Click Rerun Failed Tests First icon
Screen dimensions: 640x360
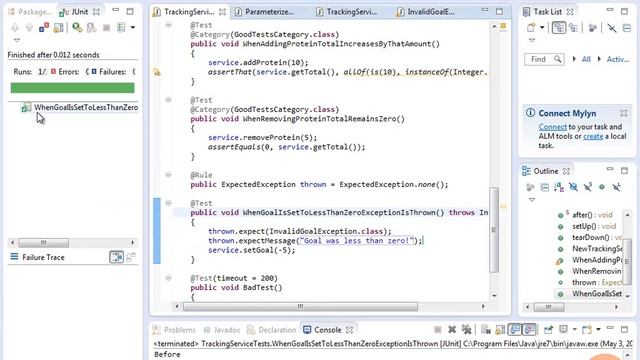coord(92,27)
